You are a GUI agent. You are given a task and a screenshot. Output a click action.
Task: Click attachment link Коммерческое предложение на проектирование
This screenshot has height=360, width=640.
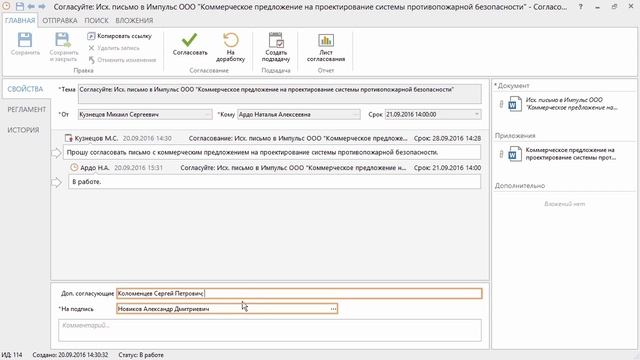pos(571,154)
